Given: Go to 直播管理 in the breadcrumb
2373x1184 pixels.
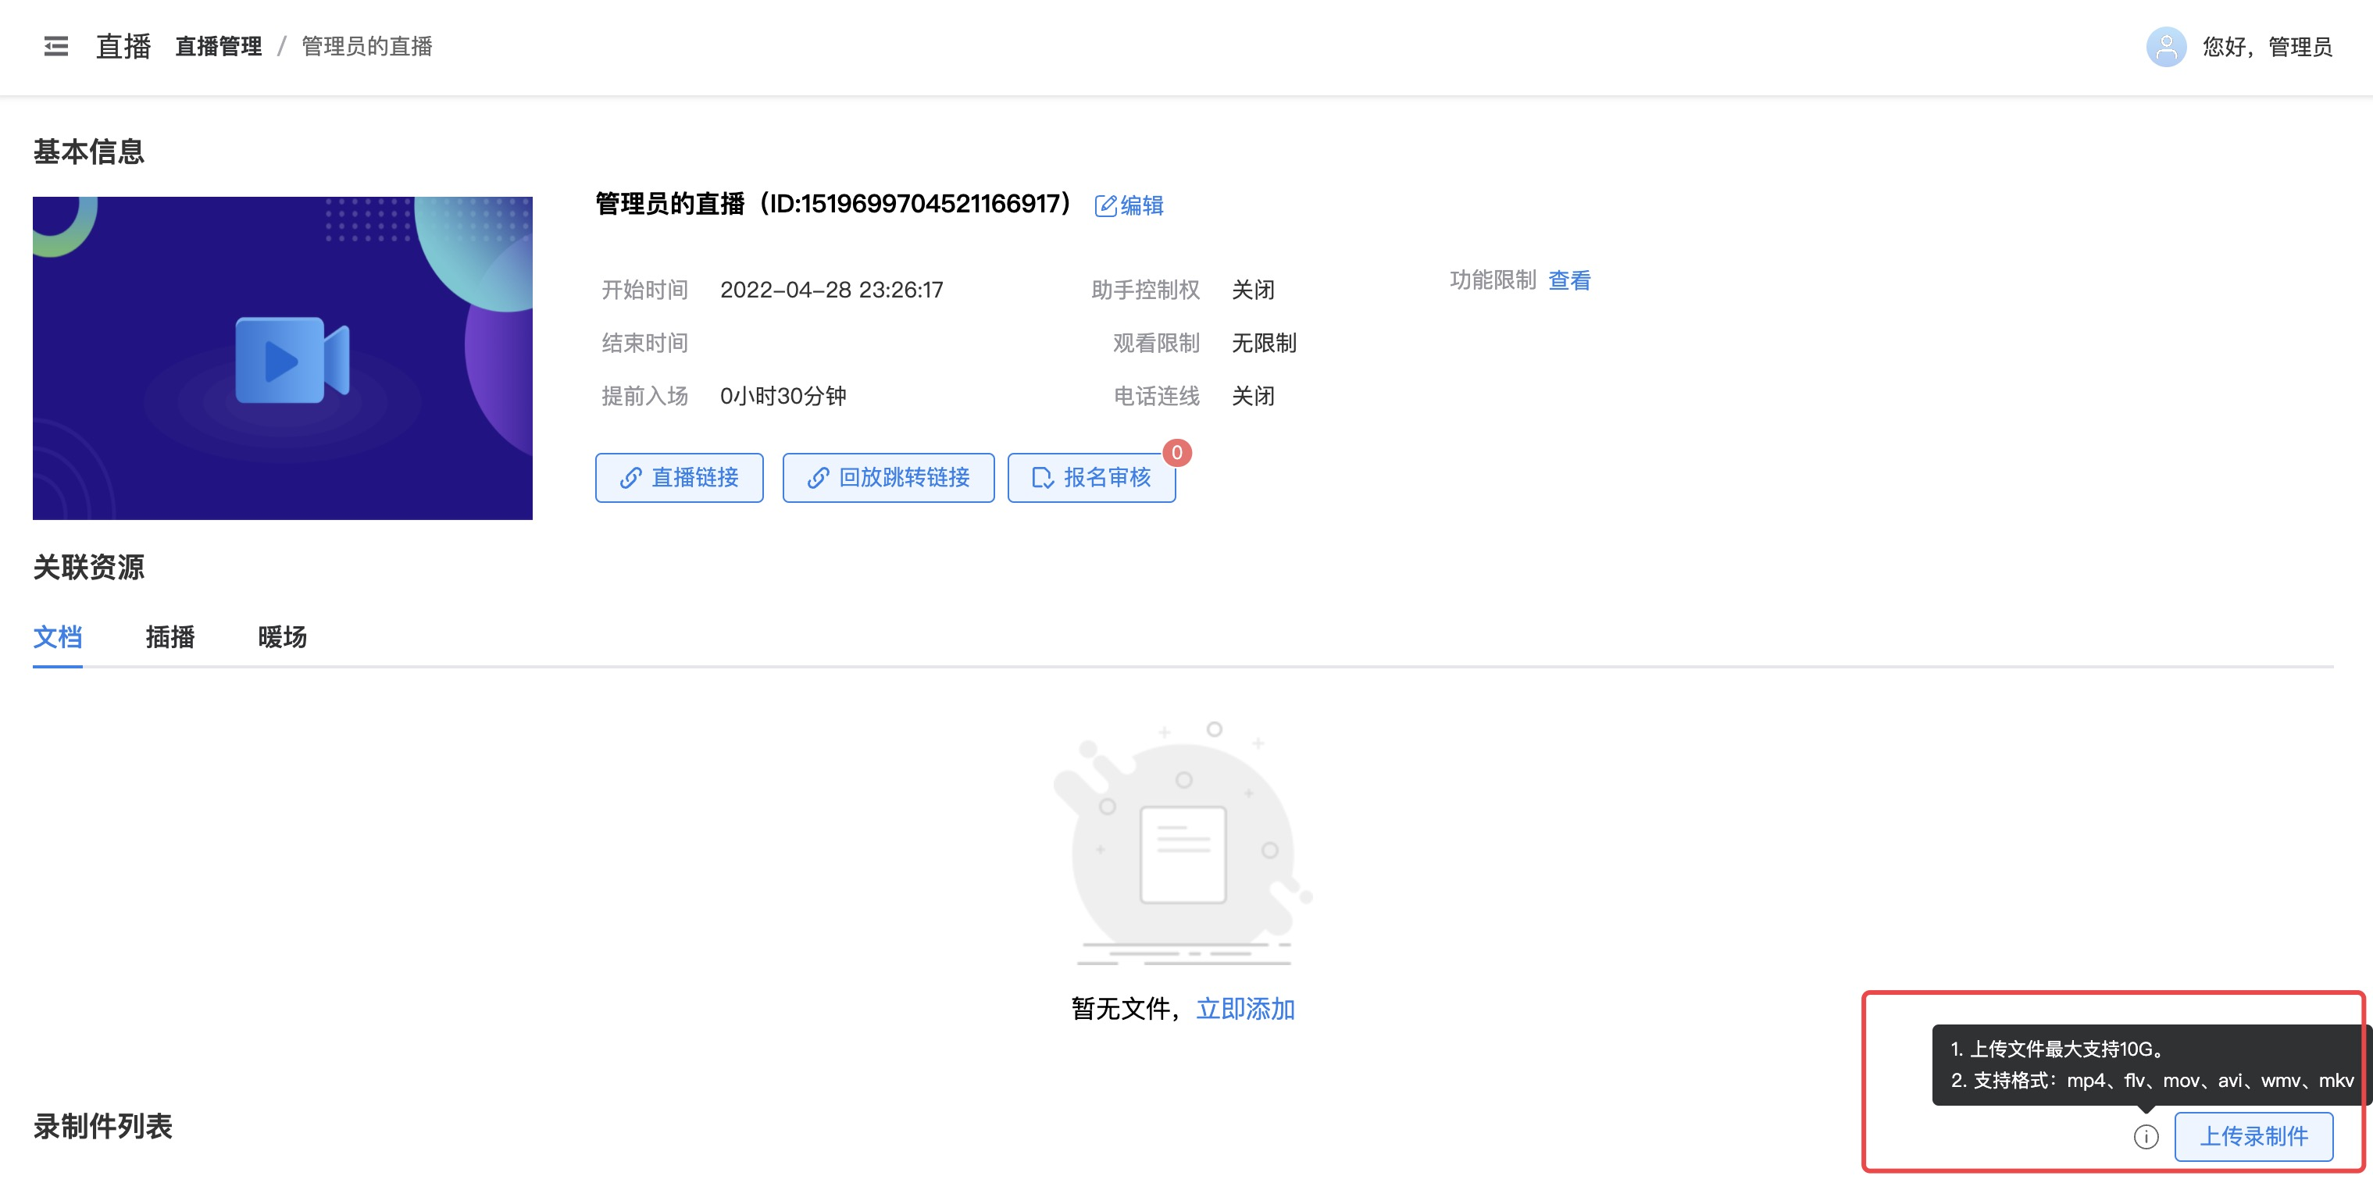Looking at the screenshot, I should (218, 46).
